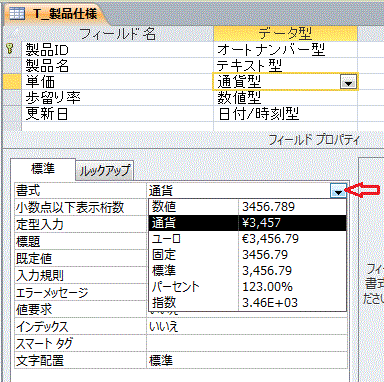The image size is (384, 382).
Task: Select the 指数 format option
Action: 247,303
